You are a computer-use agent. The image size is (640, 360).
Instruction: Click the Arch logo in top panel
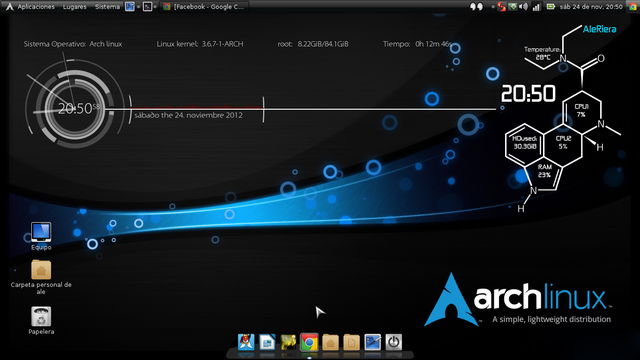coord(9,7)
